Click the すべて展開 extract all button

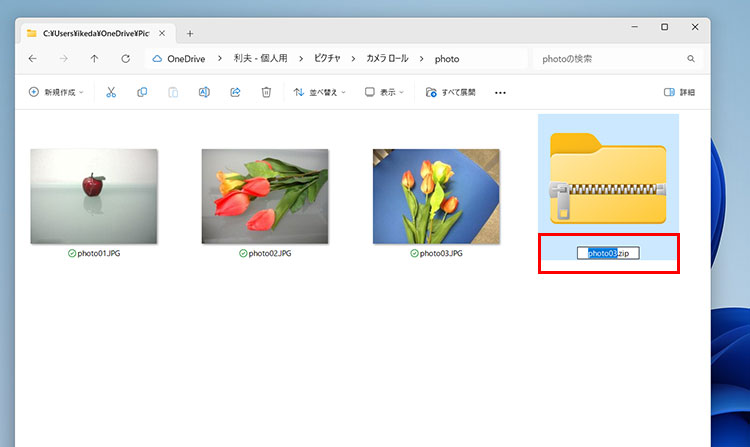(451, 92)
